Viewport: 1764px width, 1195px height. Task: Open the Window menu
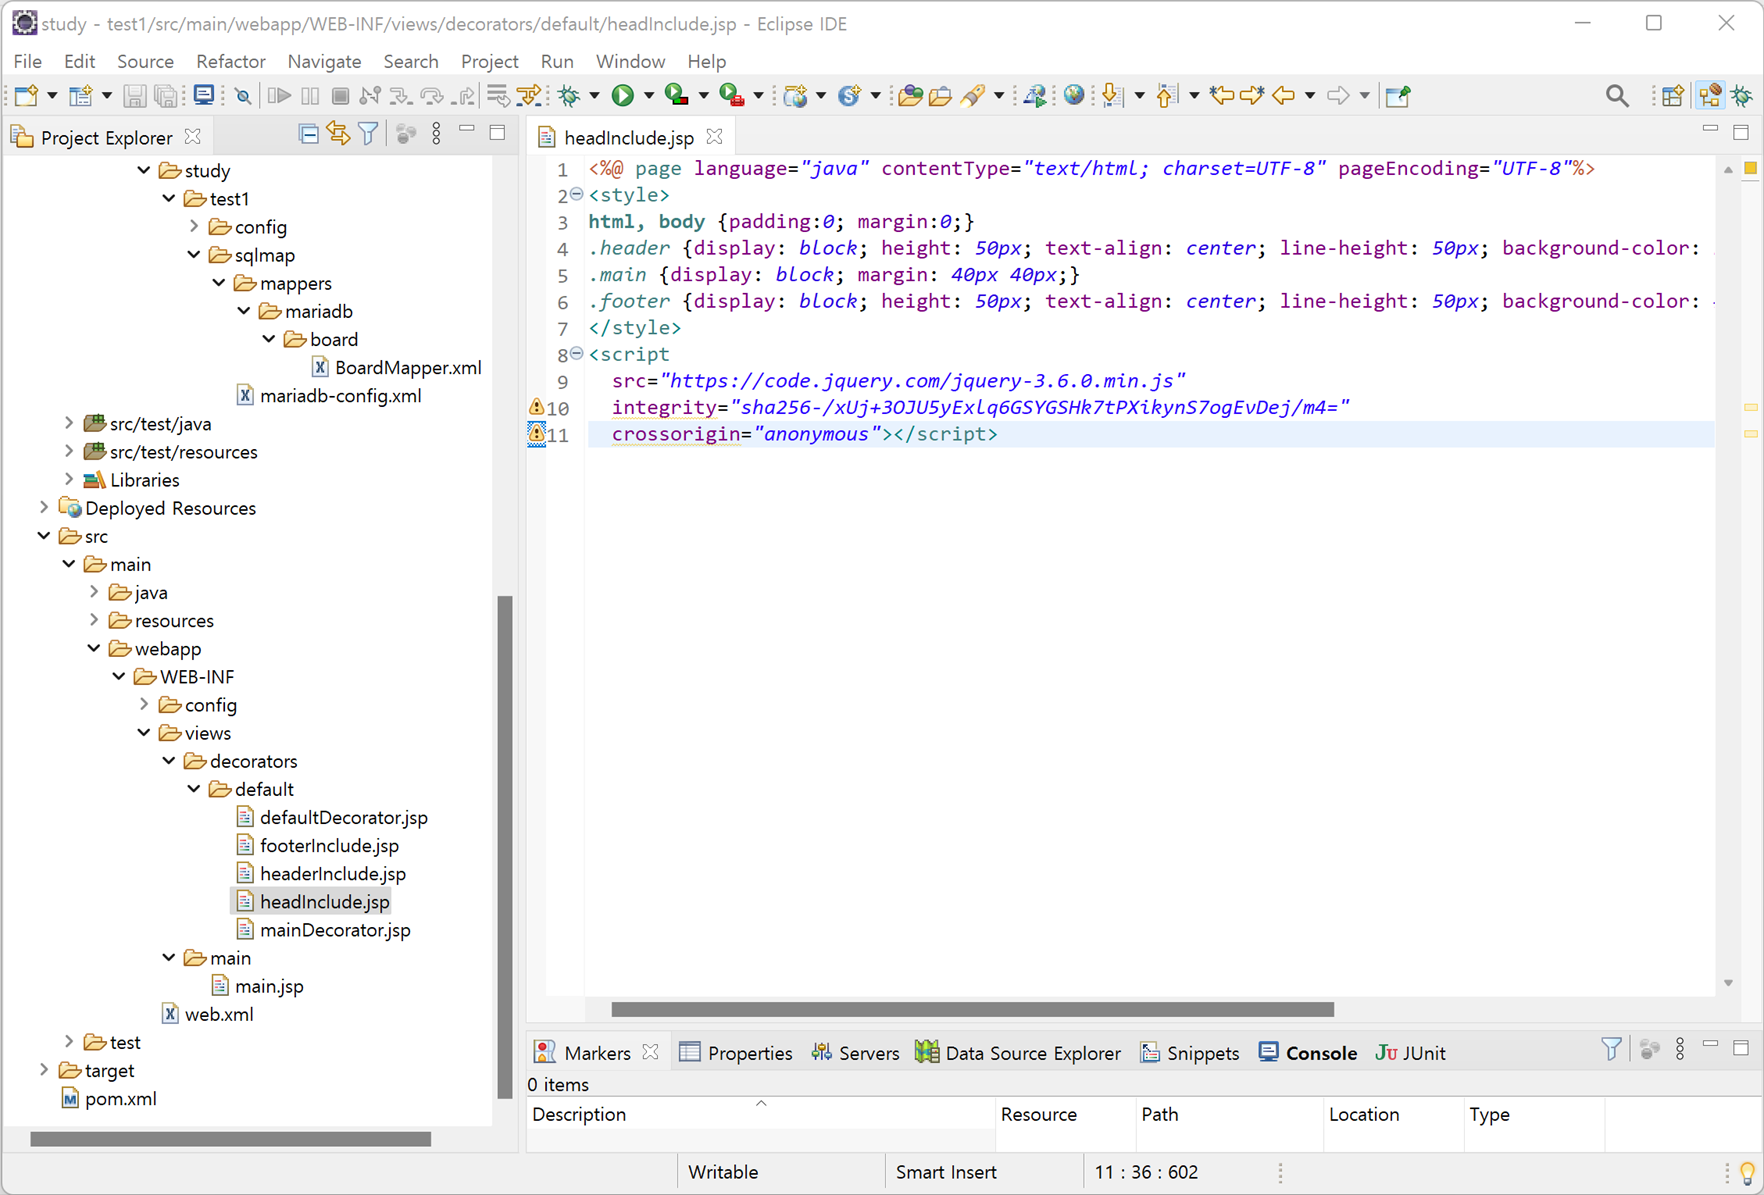pos(630,61)
